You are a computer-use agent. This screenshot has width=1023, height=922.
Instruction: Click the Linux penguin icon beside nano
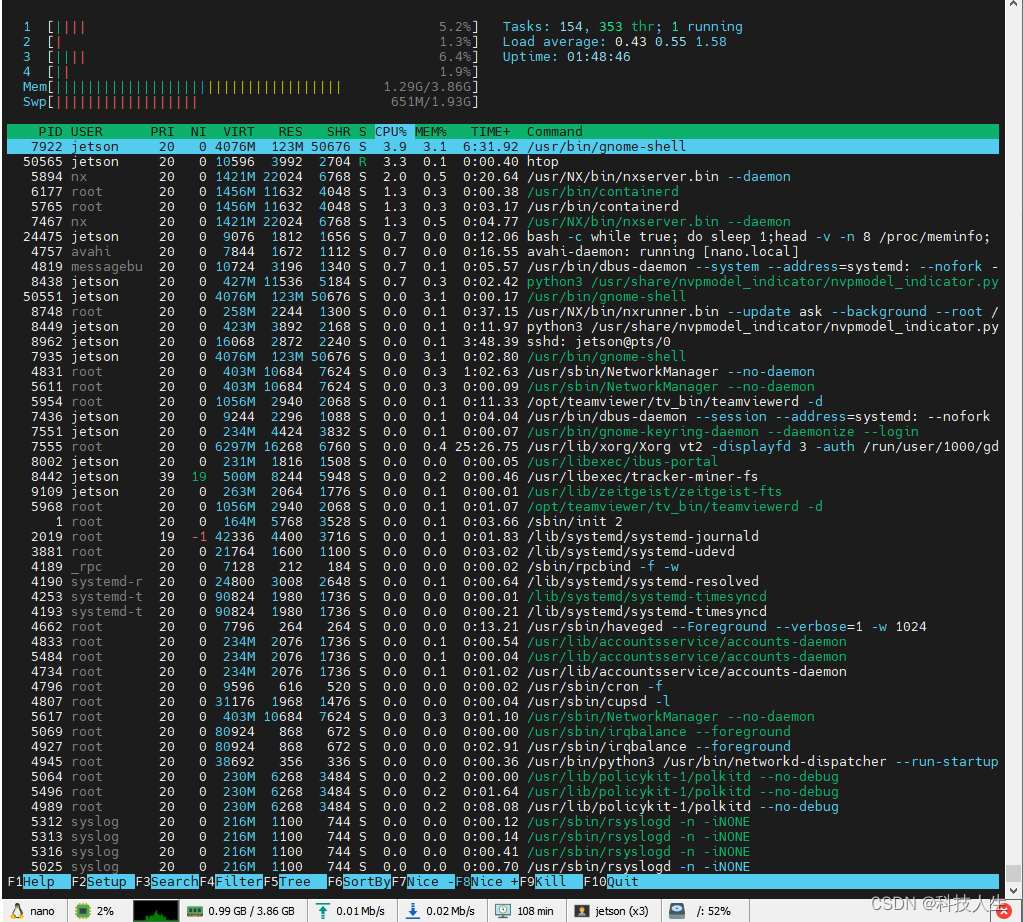click(17, 911)
